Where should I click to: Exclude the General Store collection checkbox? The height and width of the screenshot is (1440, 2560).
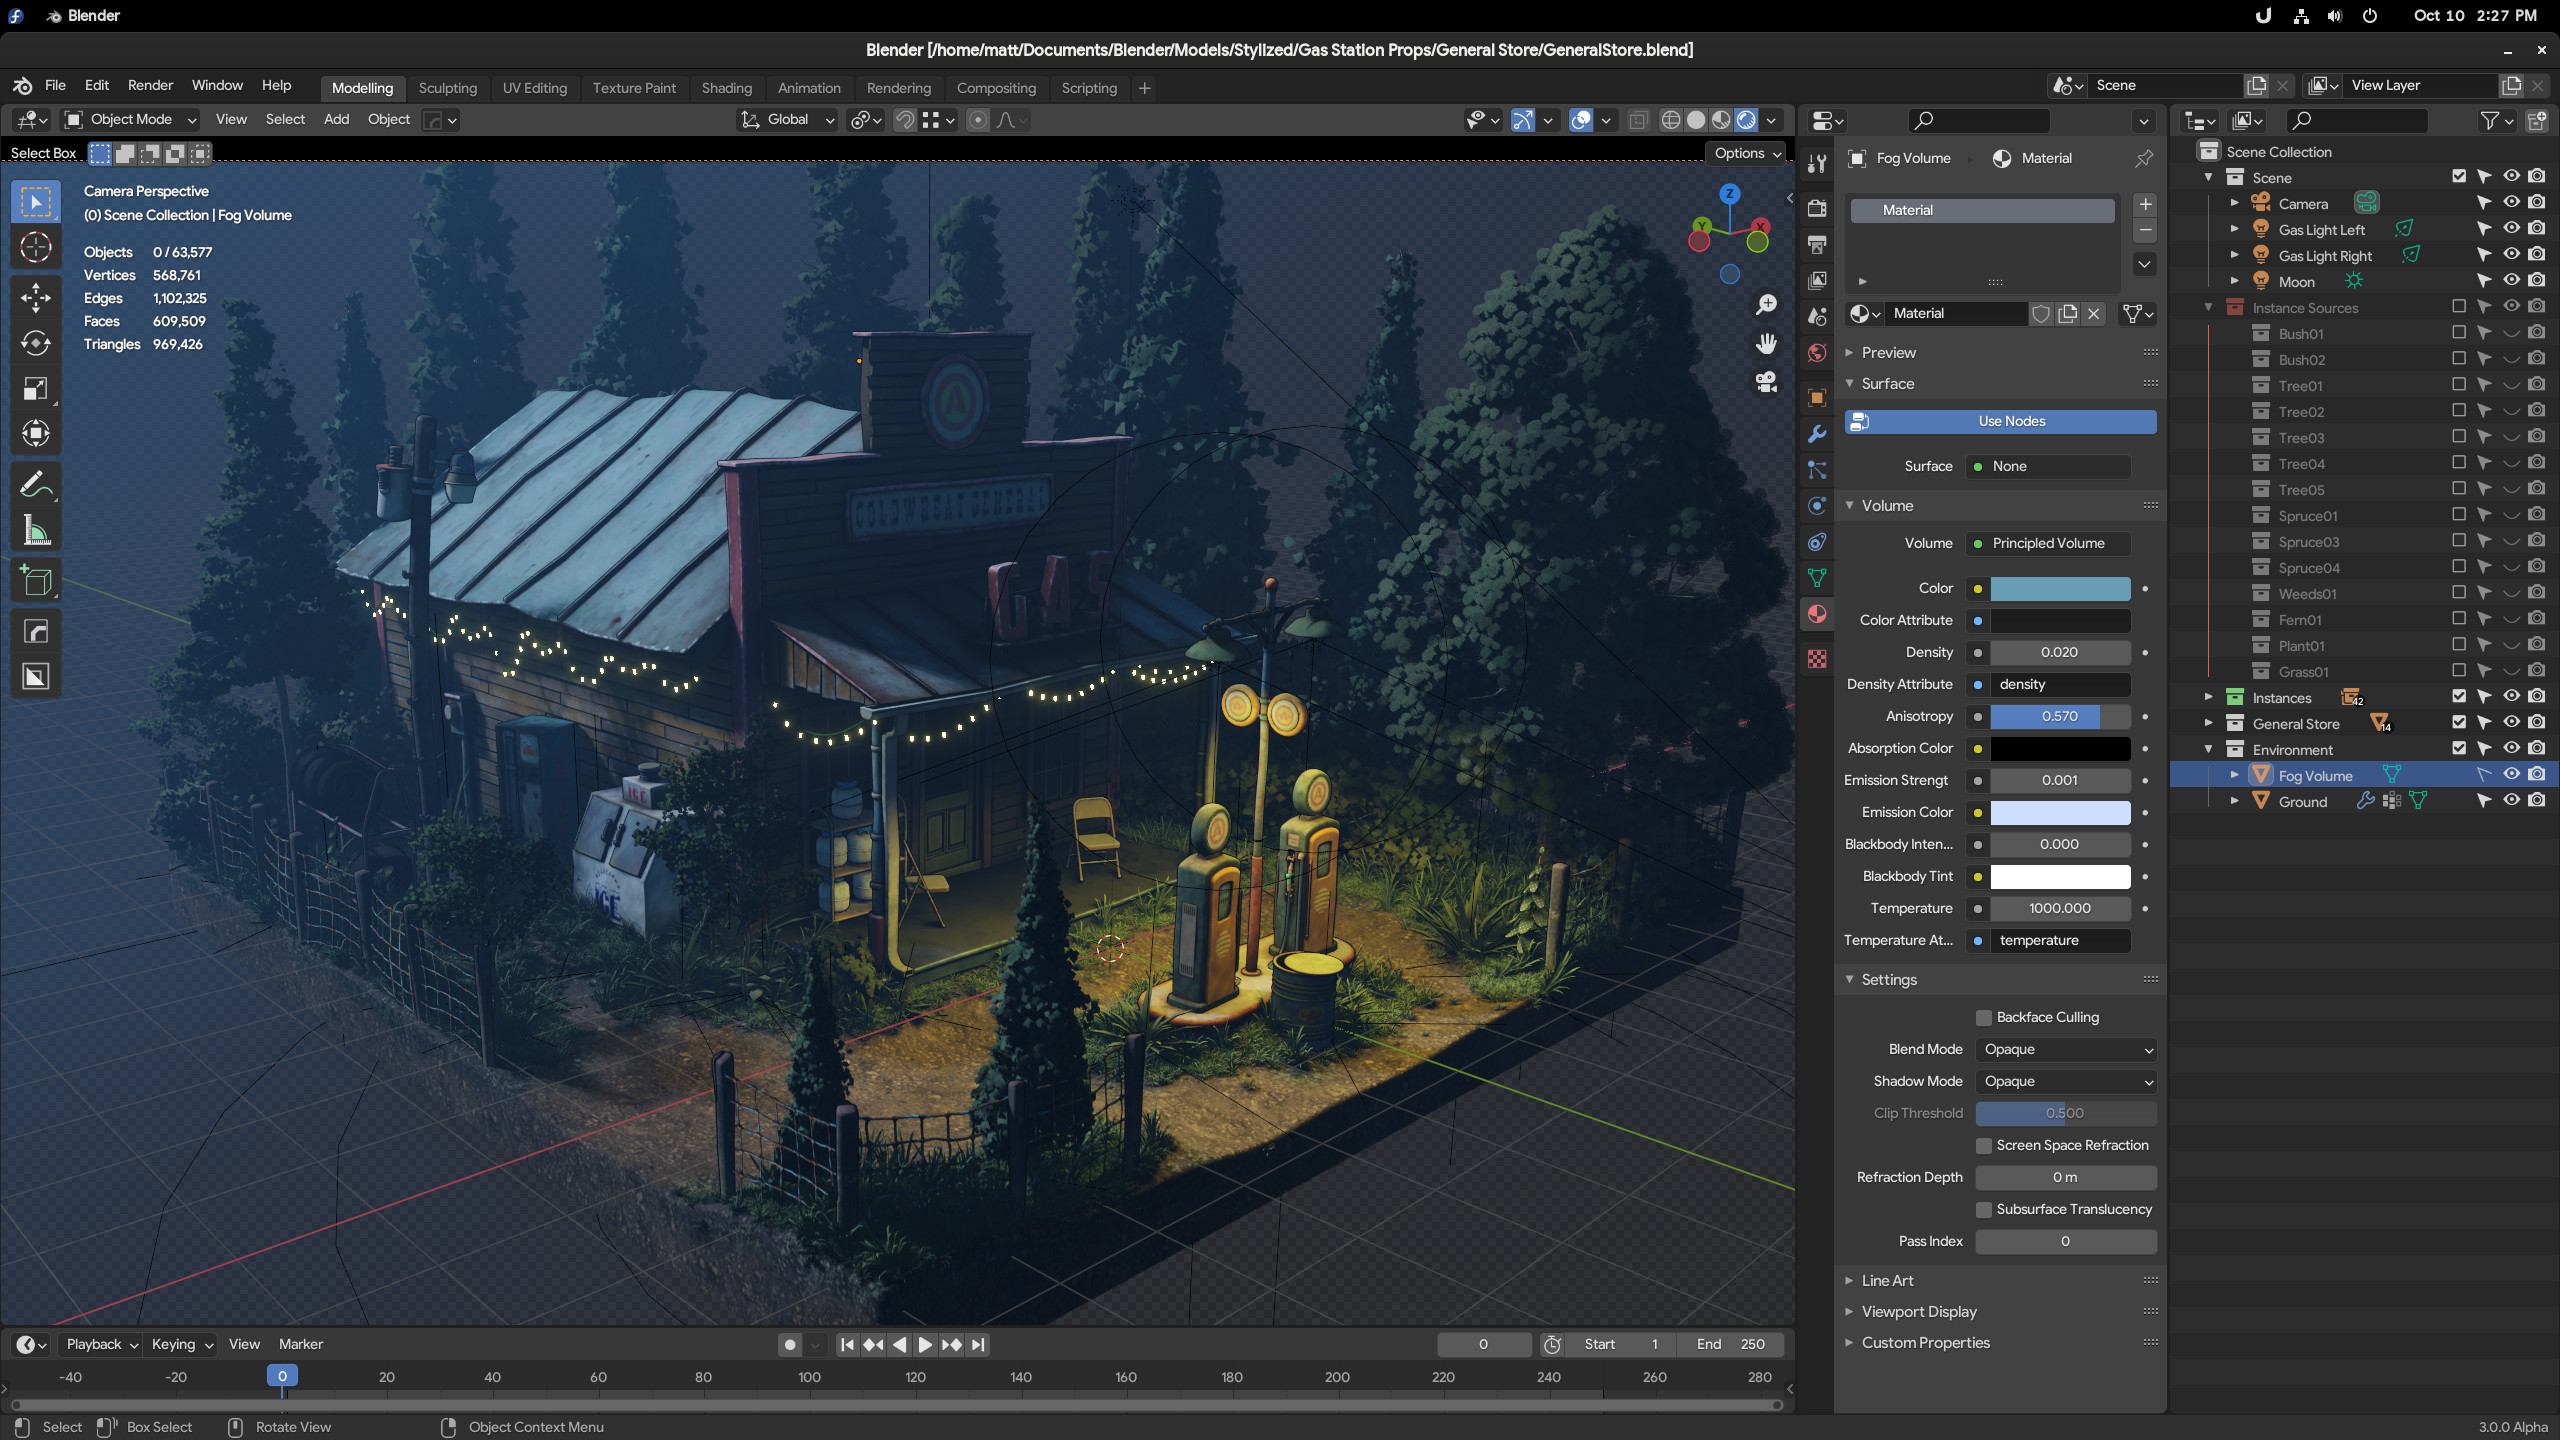[2459, 722]
